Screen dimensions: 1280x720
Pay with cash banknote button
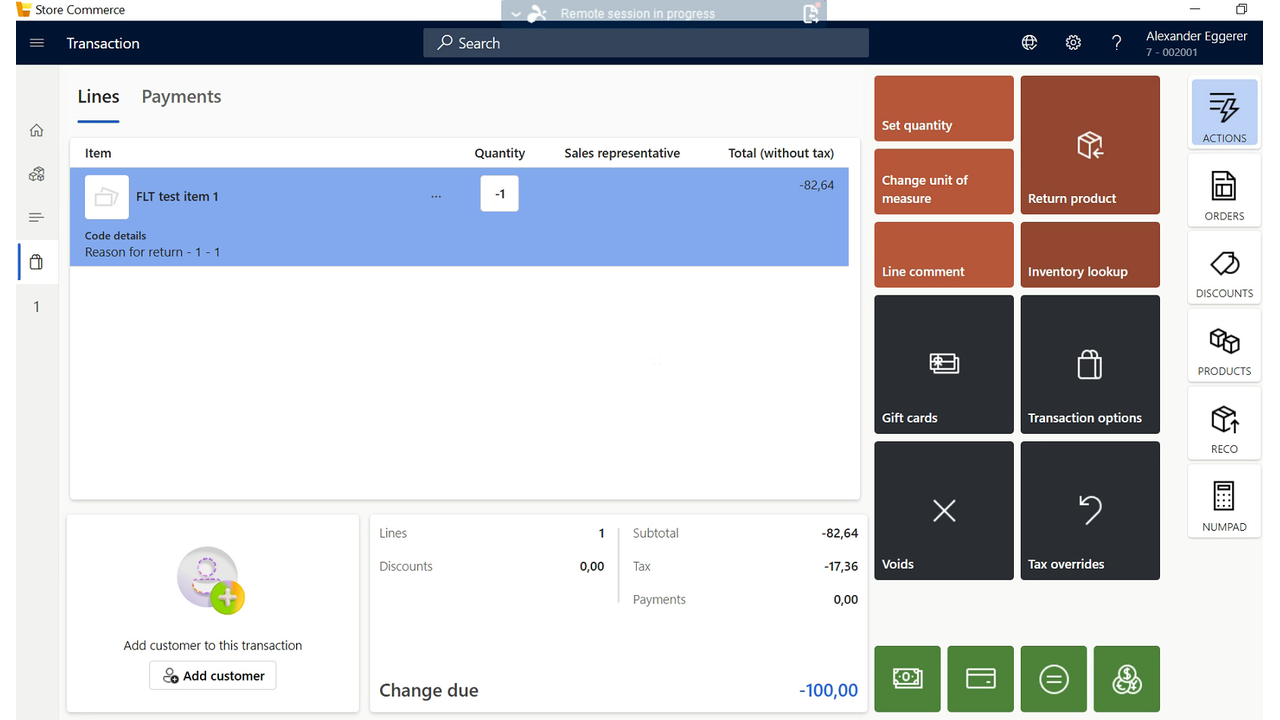[x=907, y=679]
